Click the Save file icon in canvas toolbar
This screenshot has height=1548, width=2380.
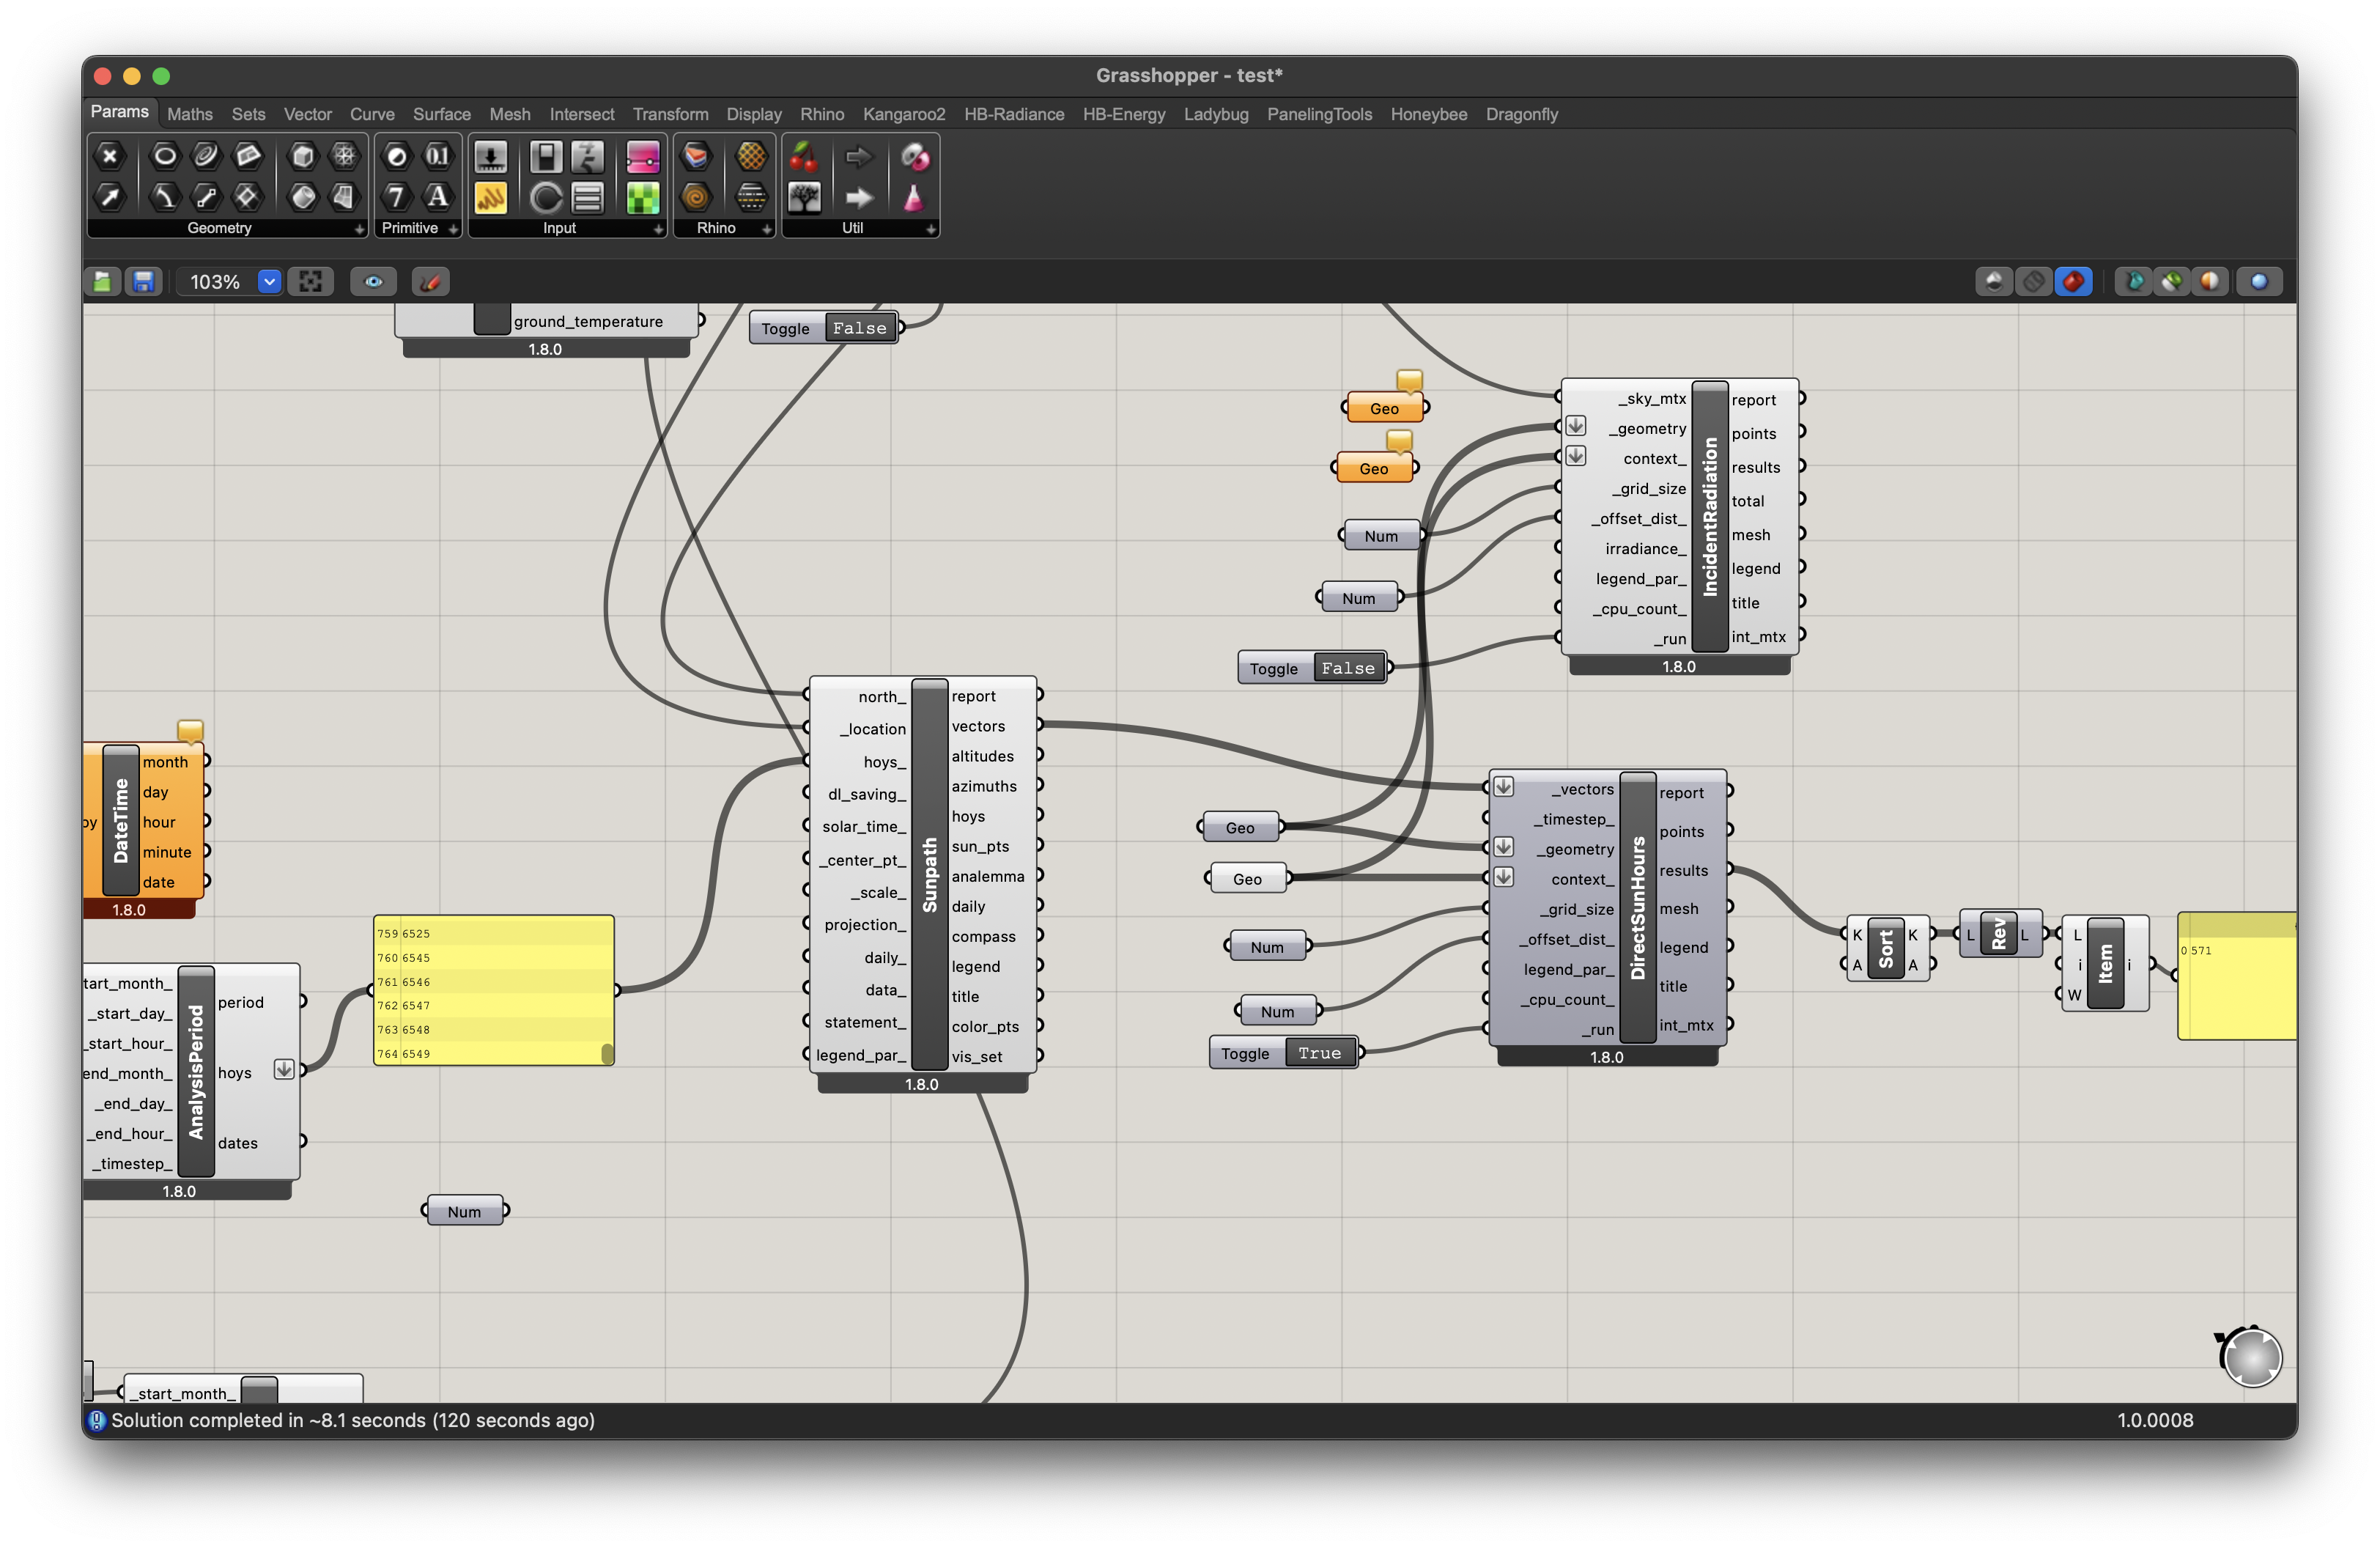tap(144, 282)
